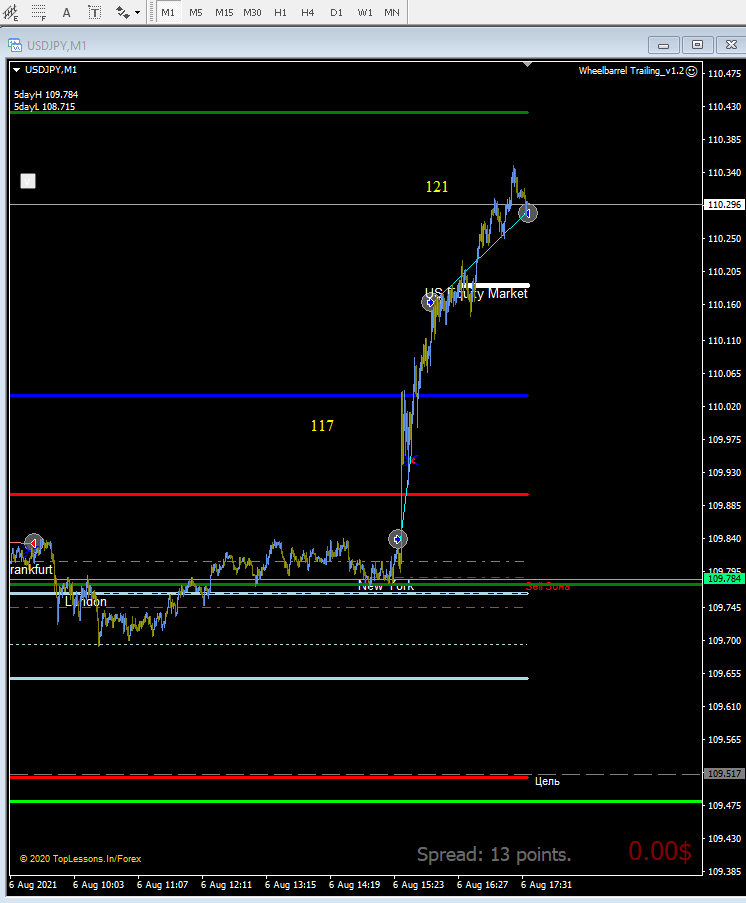Click the red-blue arrow marker near 109.95

point(411,460)
